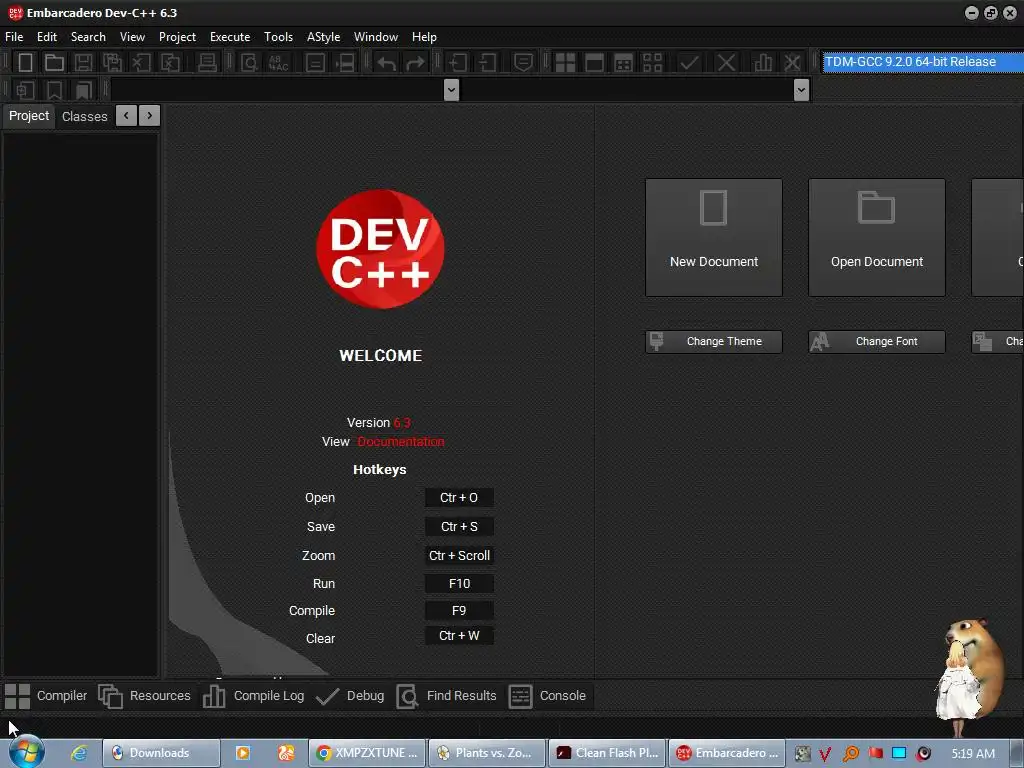
Task: Click the Compile and Run toolbar icon
Action: [x=624, y=63]
